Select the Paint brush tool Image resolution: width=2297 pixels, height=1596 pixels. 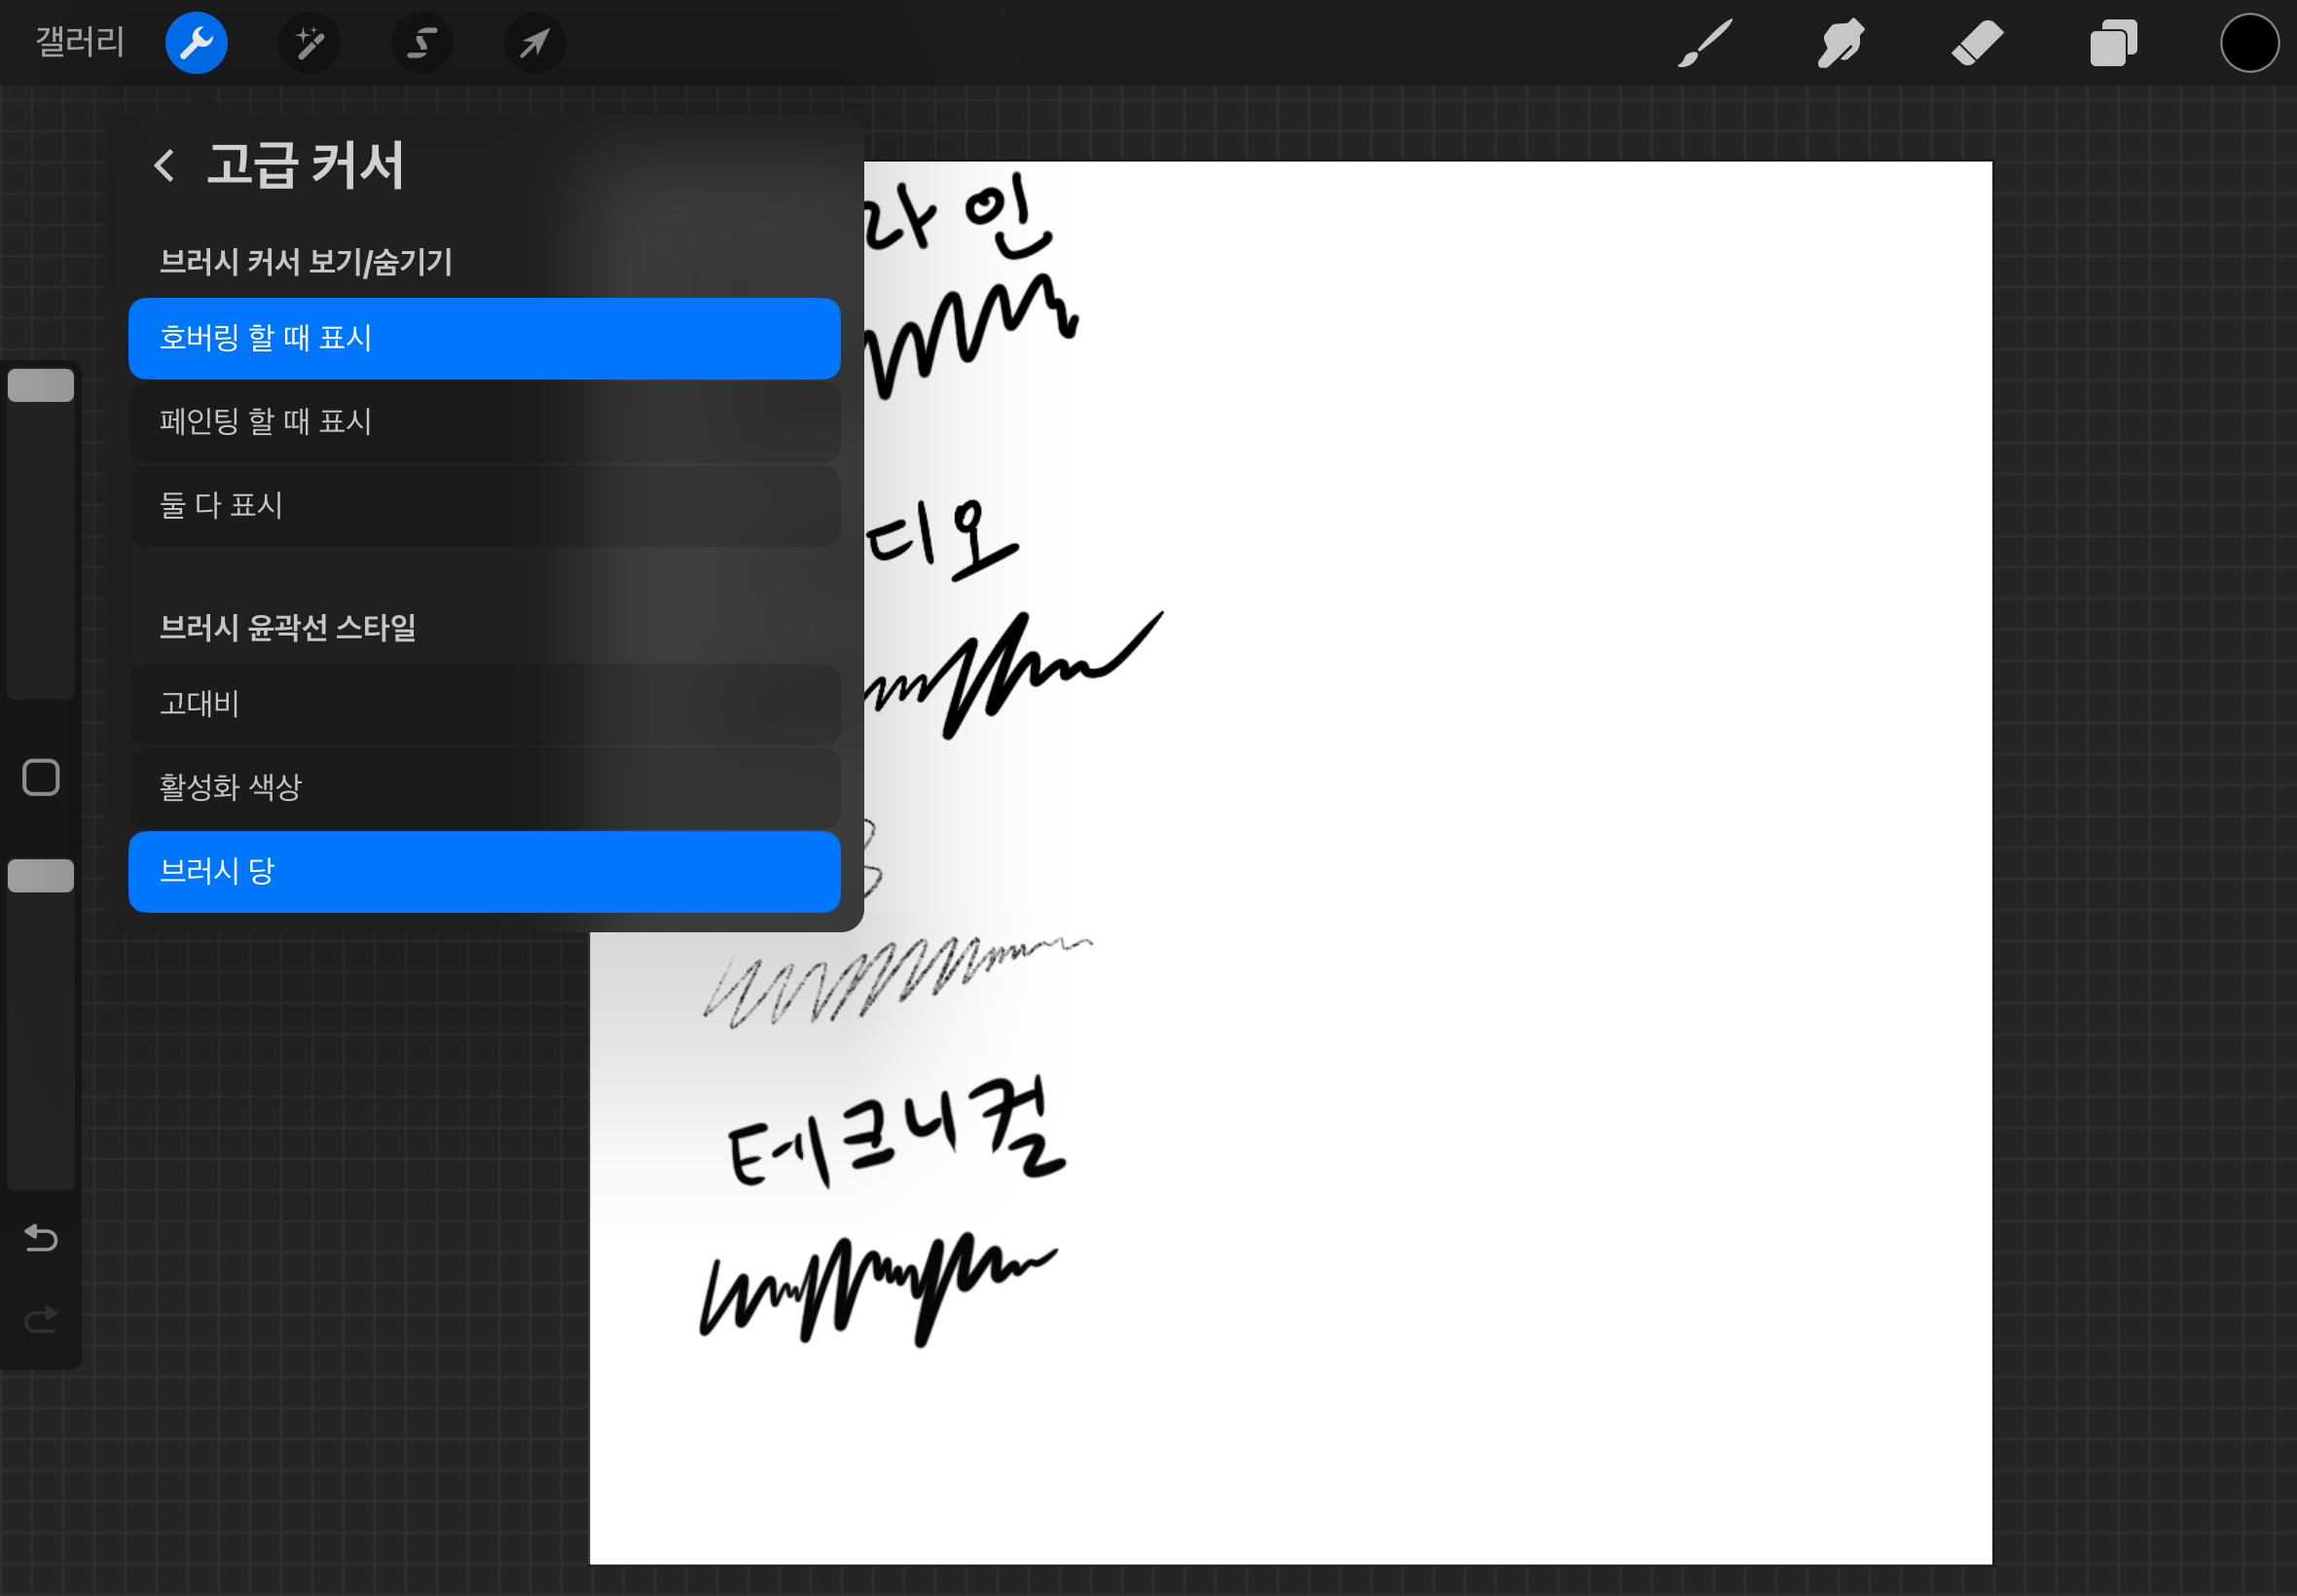click(x=1704, y=43)
